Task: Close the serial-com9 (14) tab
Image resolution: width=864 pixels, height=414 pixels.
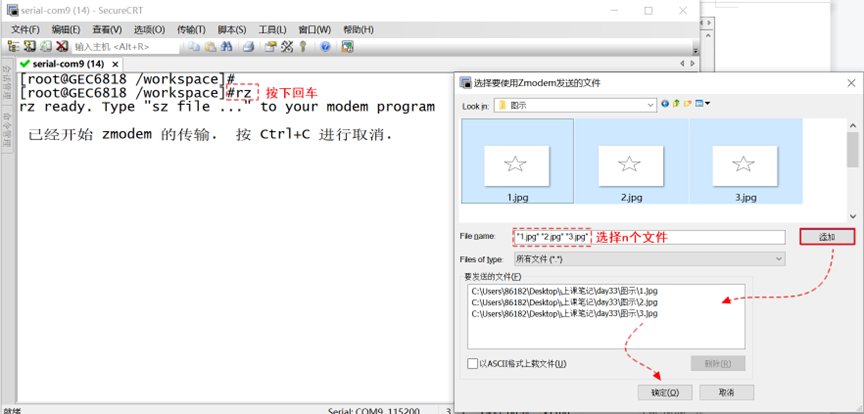Action: 115,64
